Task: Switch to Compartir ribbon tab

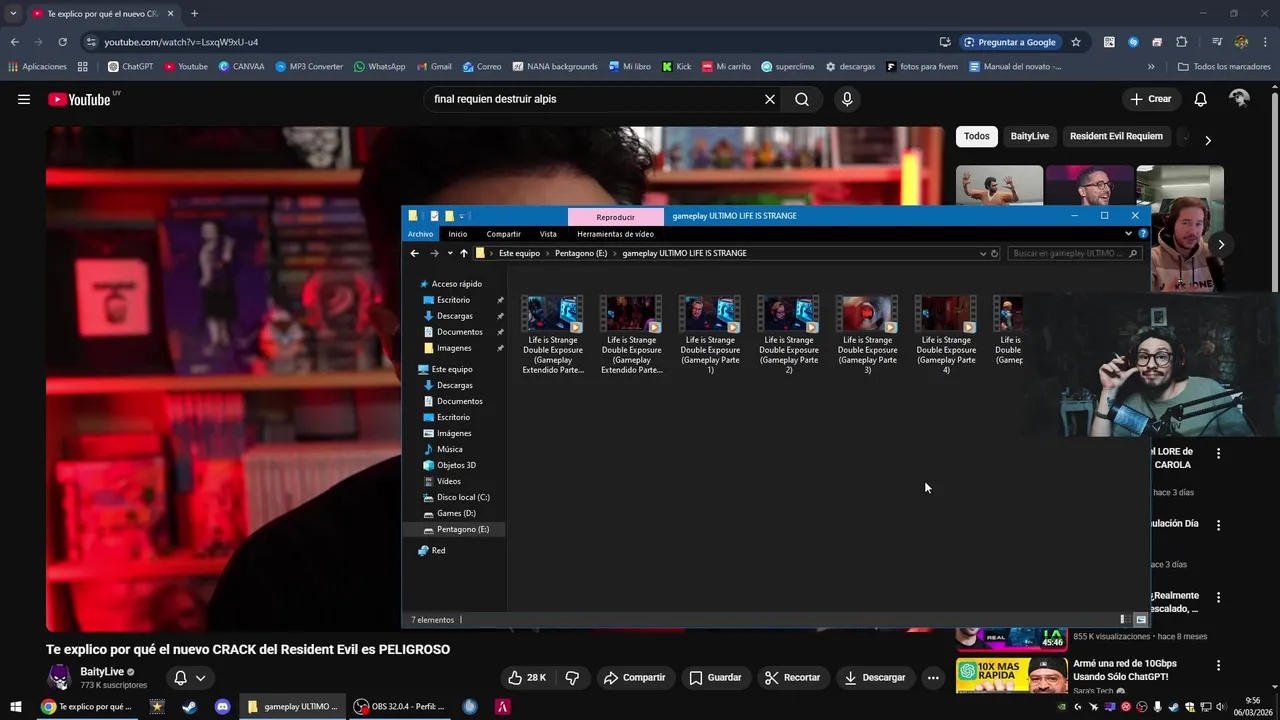Action: pos(504,234)
